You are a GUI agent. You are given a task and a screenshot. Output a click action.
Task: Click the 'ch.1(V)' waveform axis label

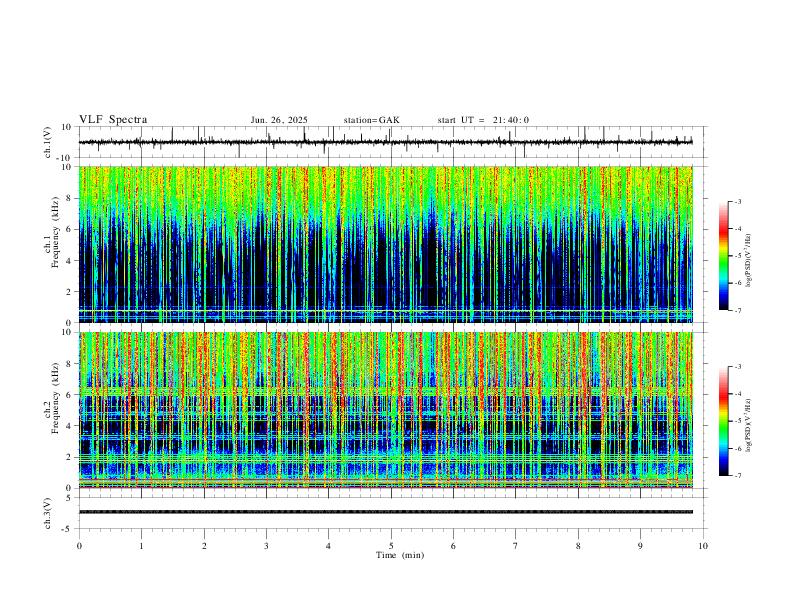coord(48,142)
